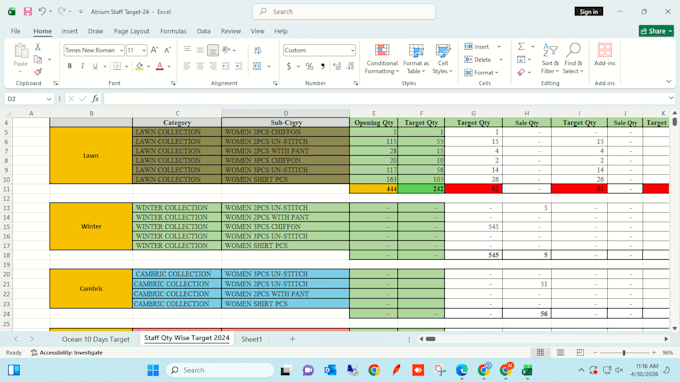680x382 pixels.
Task: Toggle Middle Align vertical alignment
Action: click(200, 50)
